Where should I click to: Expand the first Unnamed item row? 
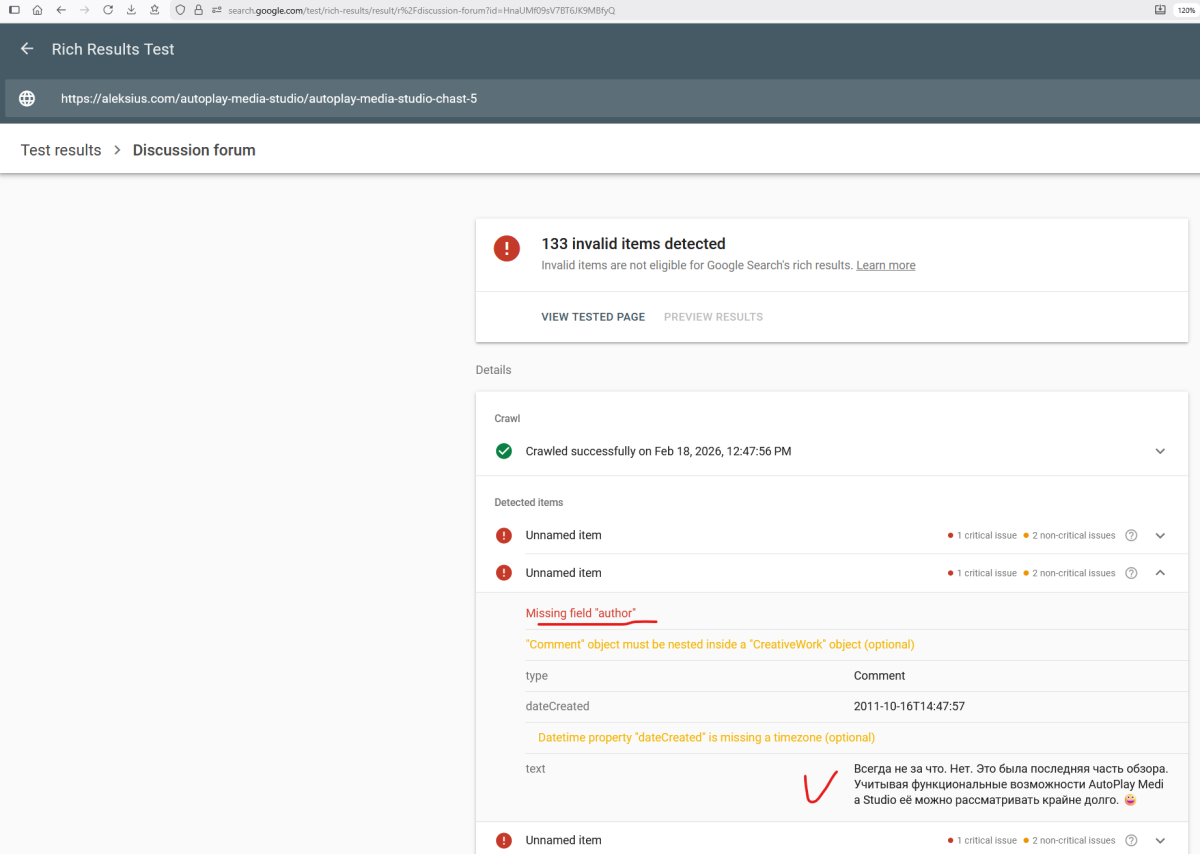[1160, 535]
